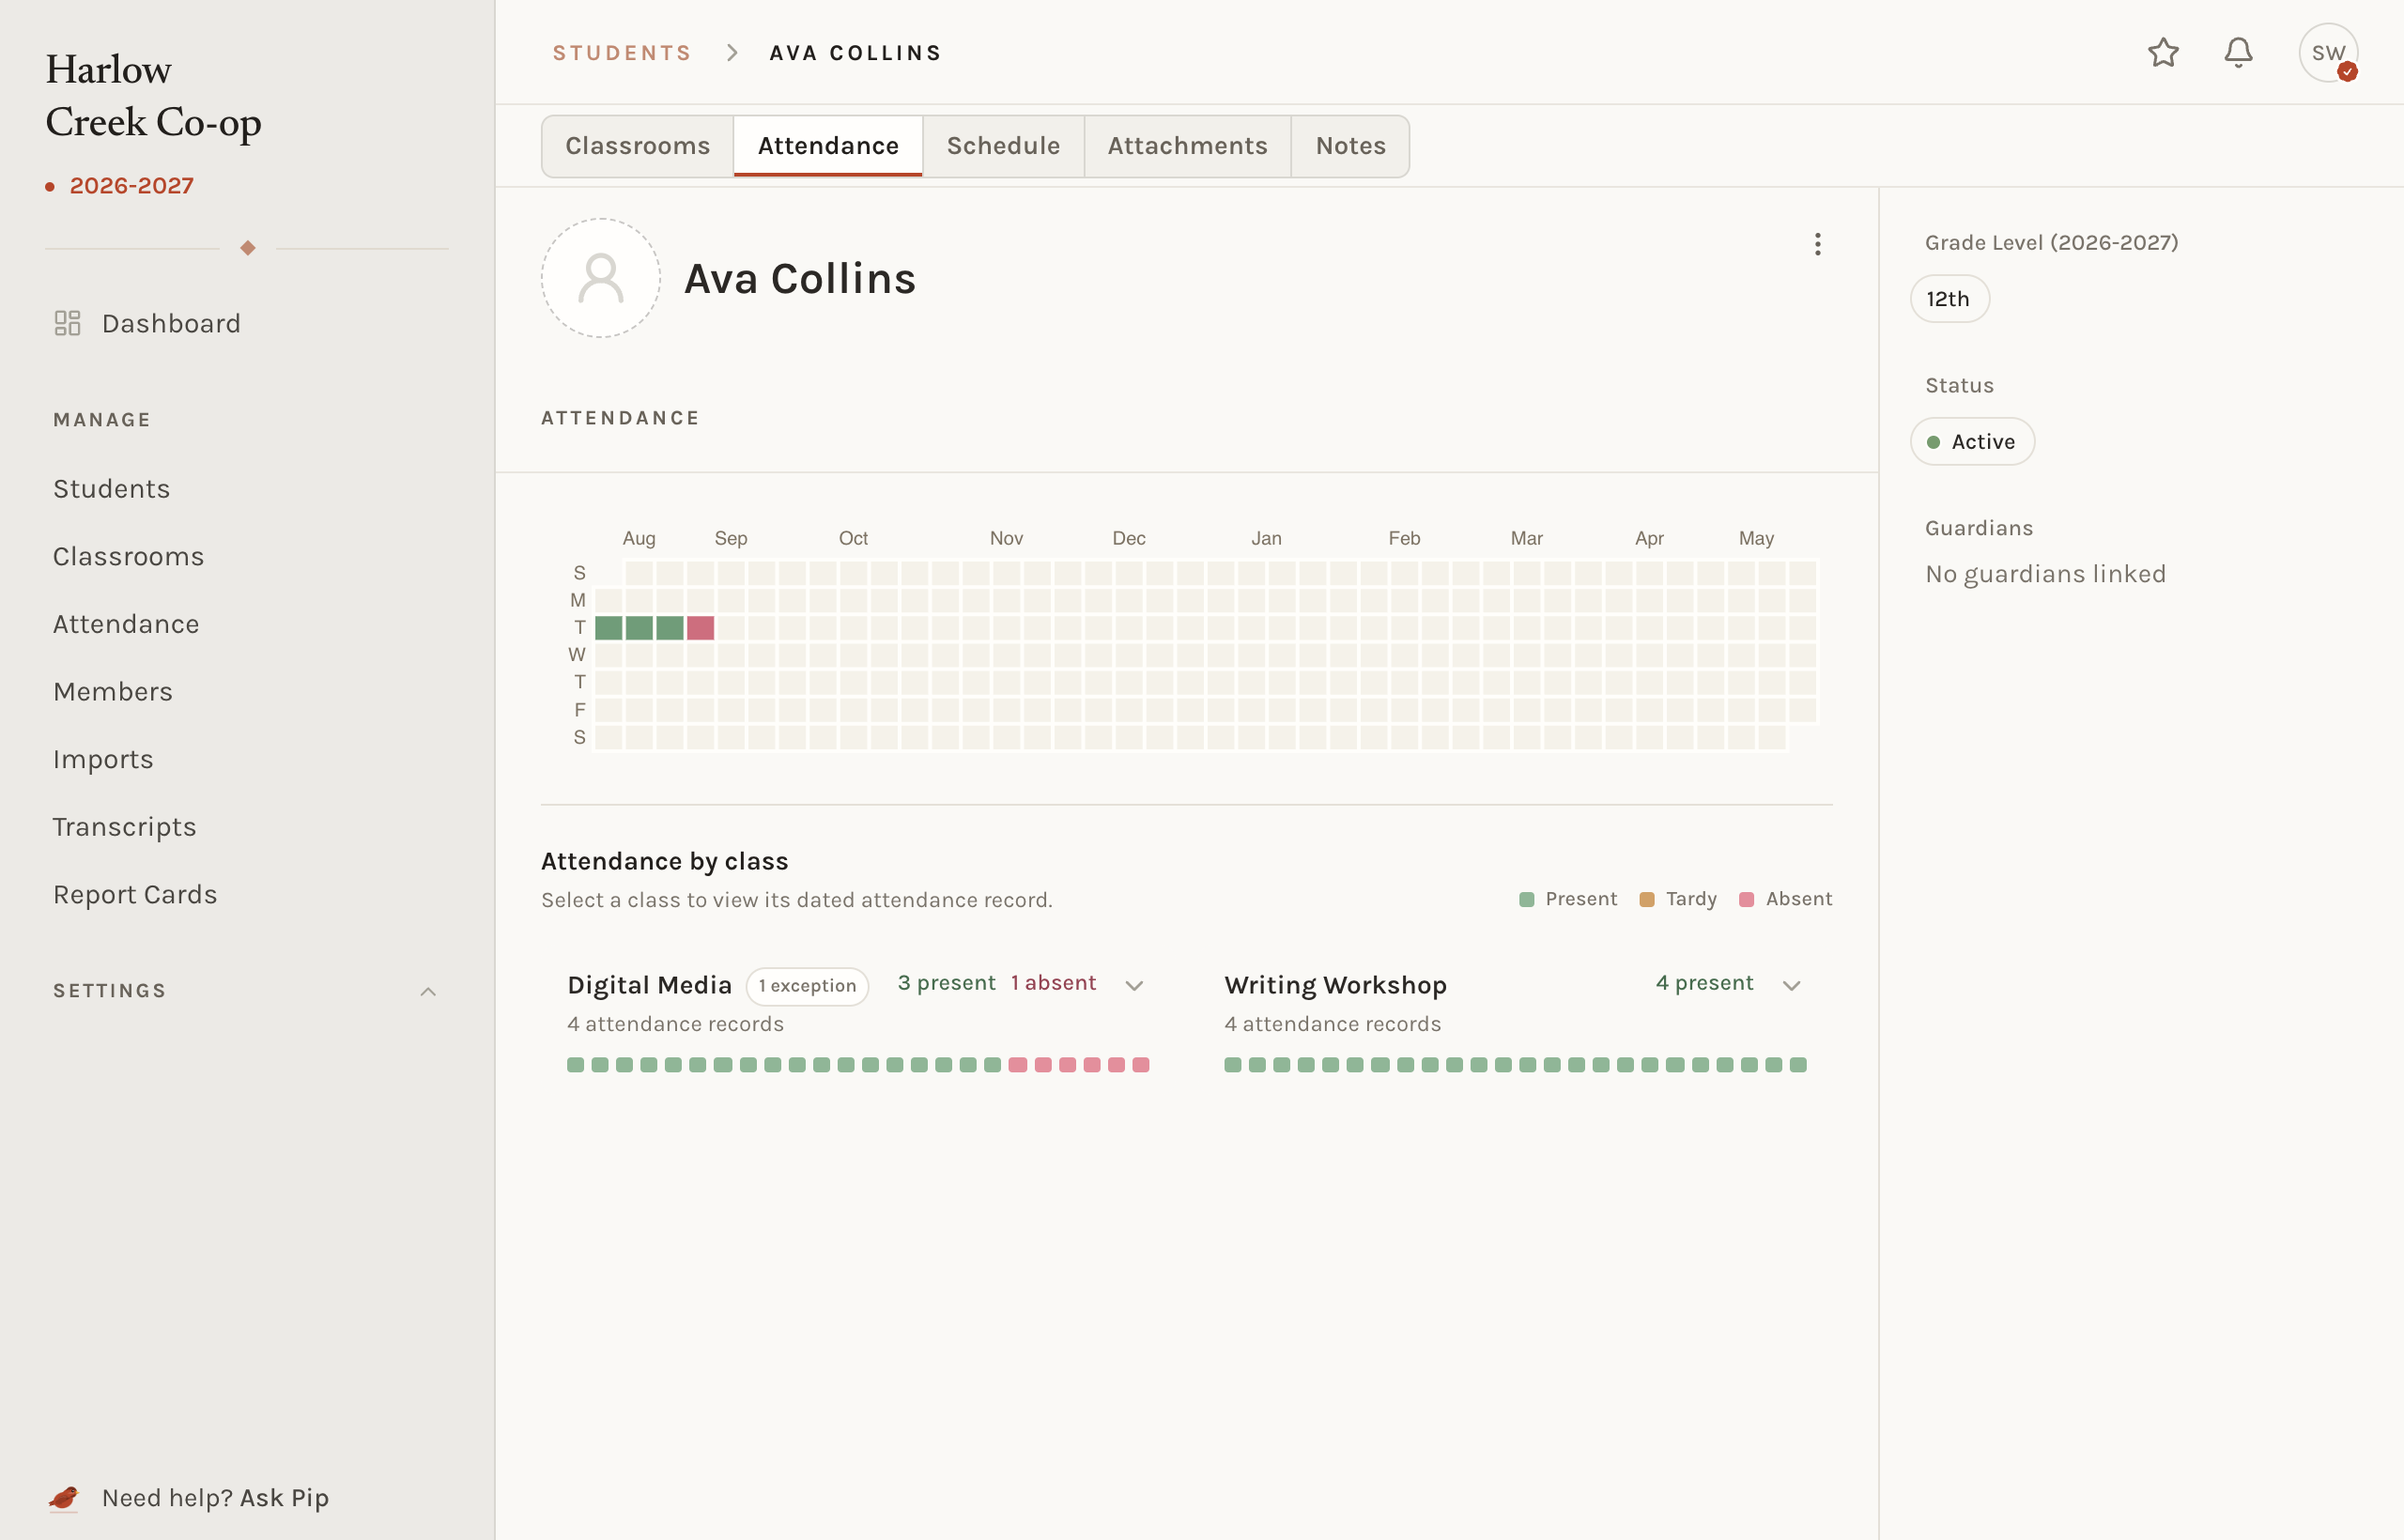This screenshot has width=2404, height=1540.
Task: Expand the Writing Workshop attendance chevron
Action: [x=1791, y=985]
